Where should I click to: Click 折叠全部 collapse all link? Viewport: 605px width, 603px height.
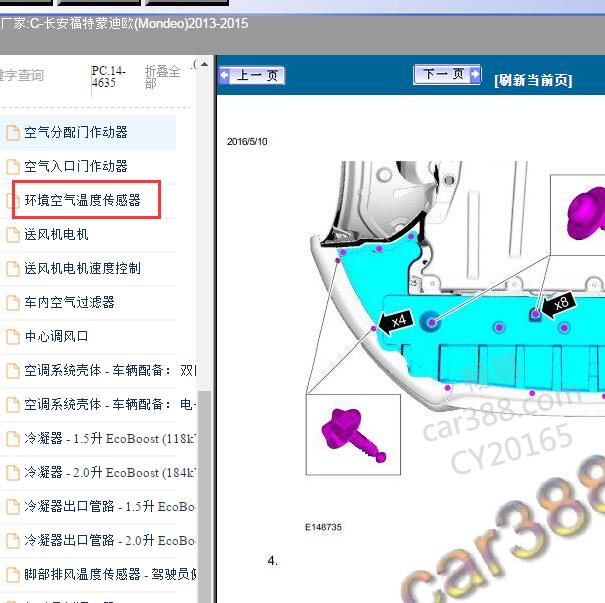[x=162, y=77]
